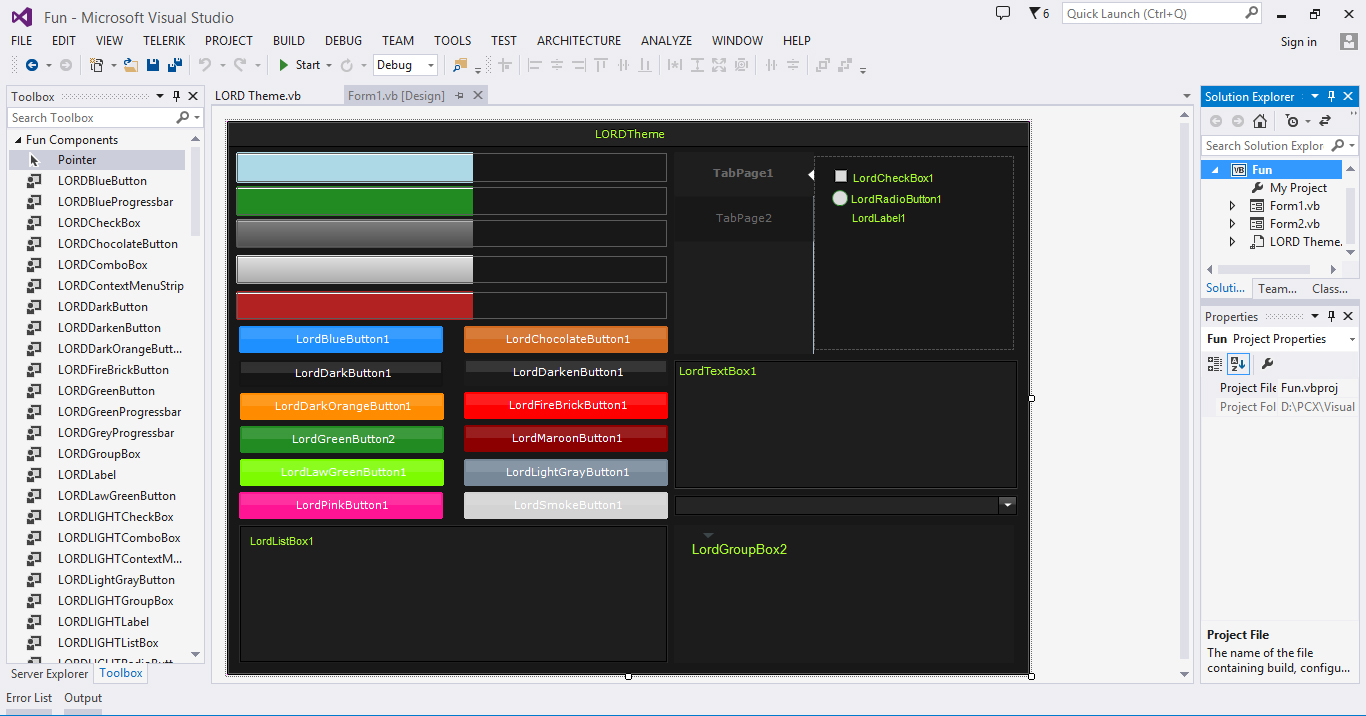Expand the Form1.vb tree node
This screenshot has height=716, width=1366.
(1232, 206)
